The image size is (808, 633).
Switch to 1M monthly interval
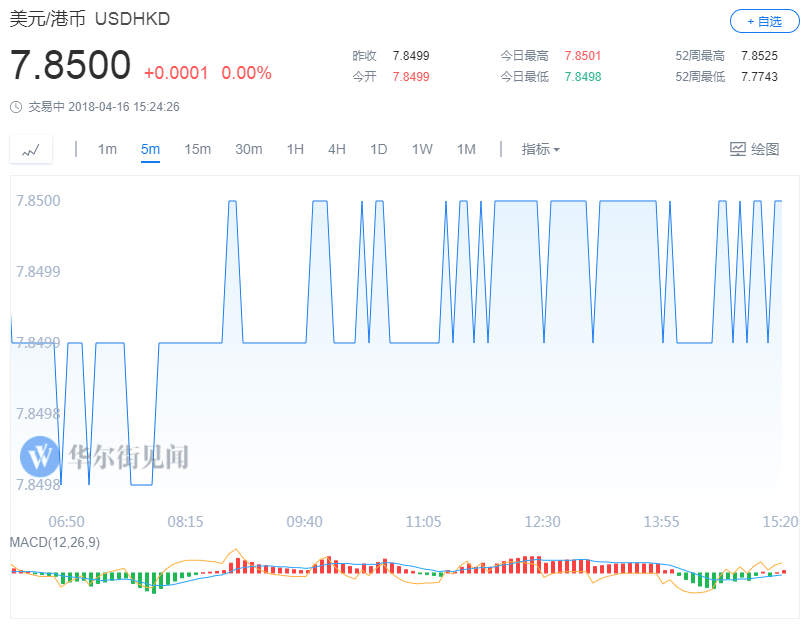coord(466,149)
